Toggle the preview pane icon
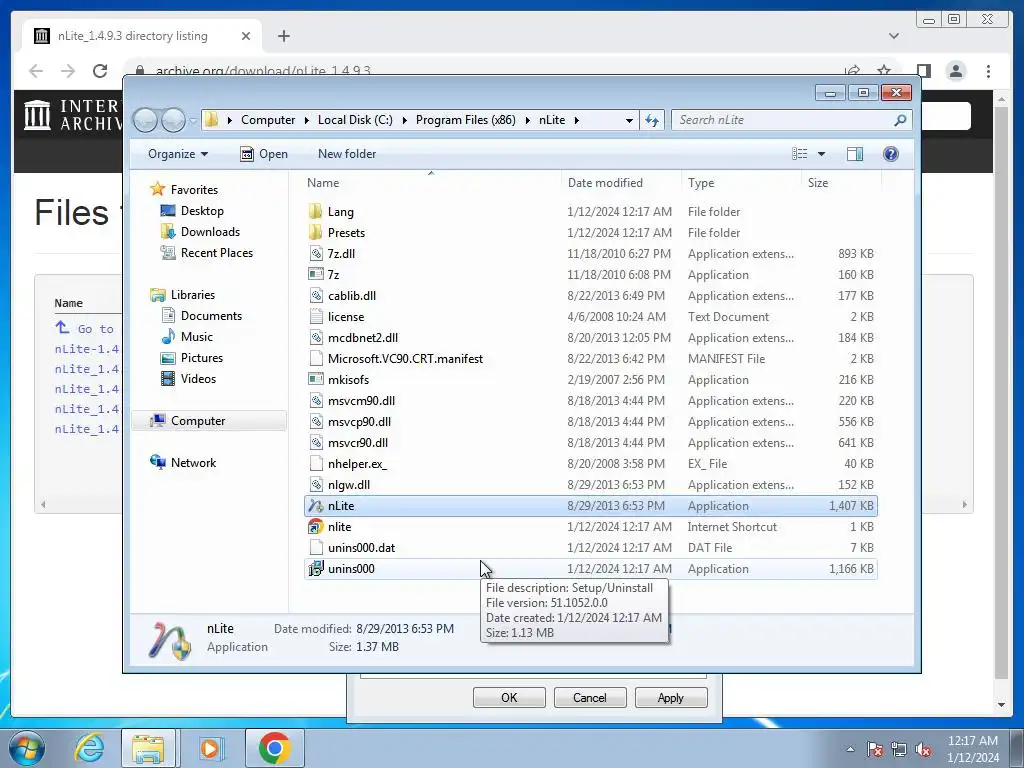Viewport: 1024px width, 768px height. [855, 153]
